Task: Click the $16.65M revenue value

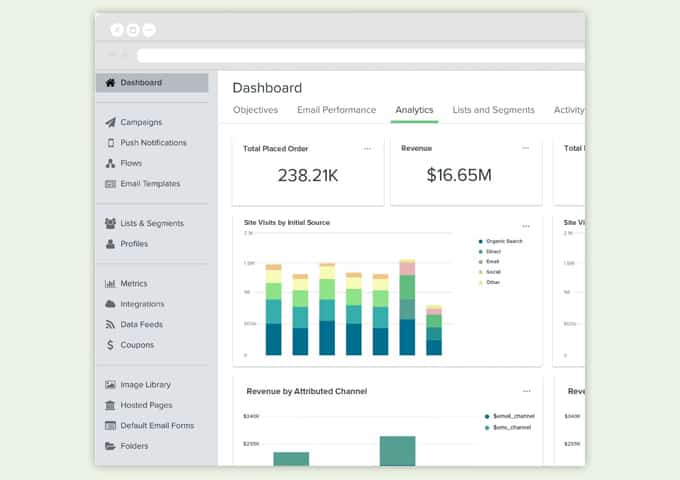Action: pos(459,175)
